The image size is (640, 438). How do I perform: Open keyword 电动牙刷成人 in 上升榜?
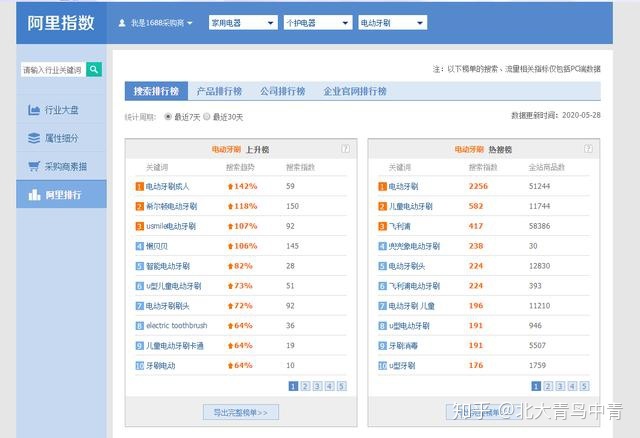point(168,187)
